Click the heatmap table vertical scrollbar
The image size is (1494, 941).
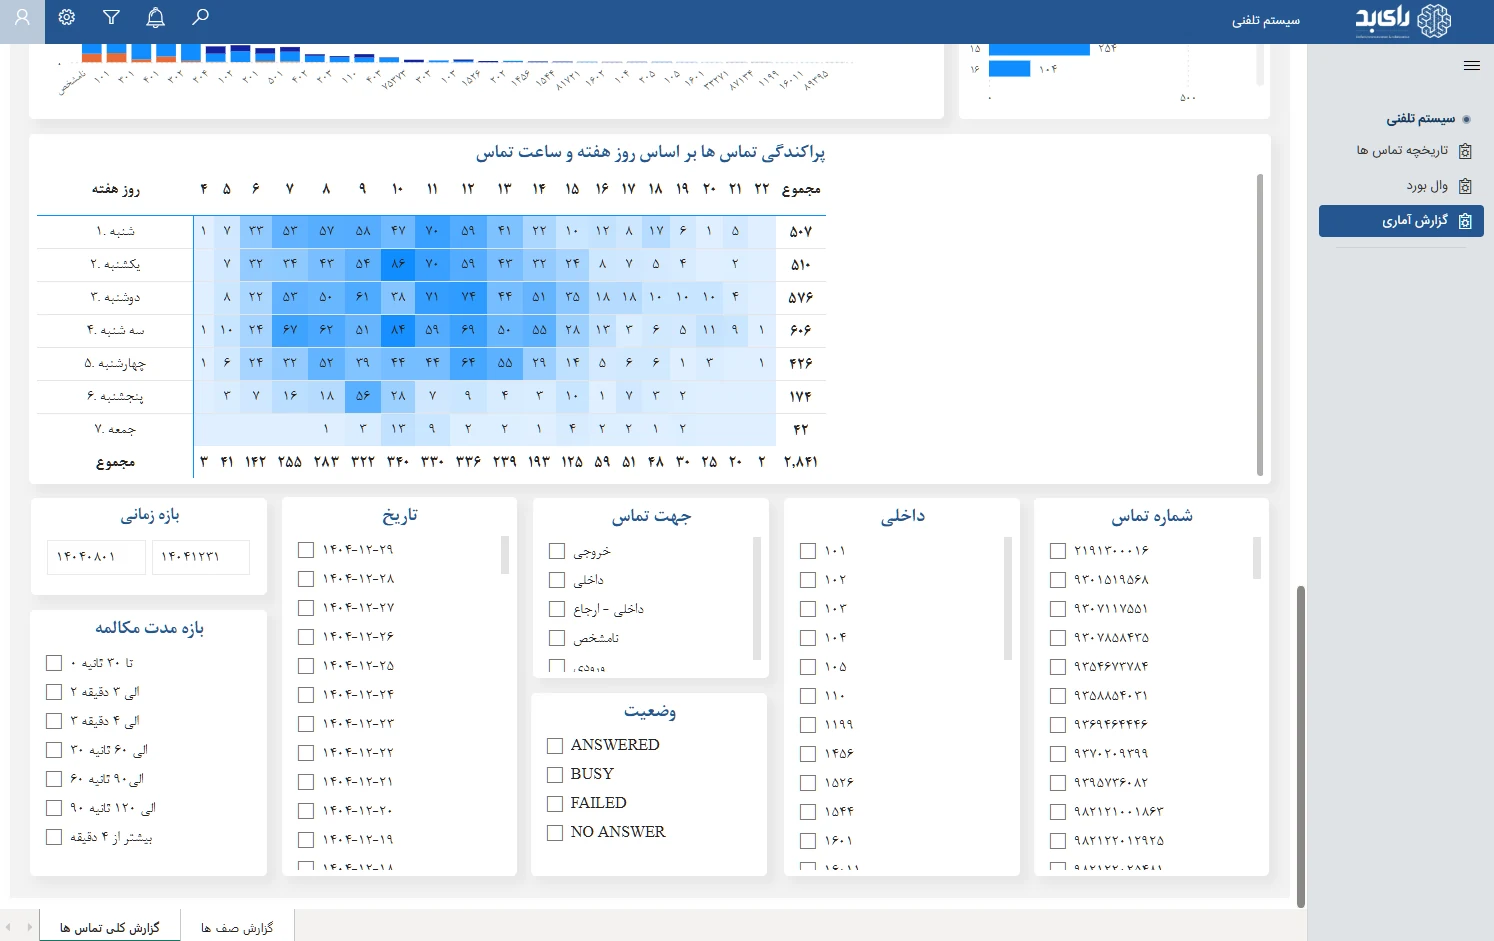tap(1259, 325)
